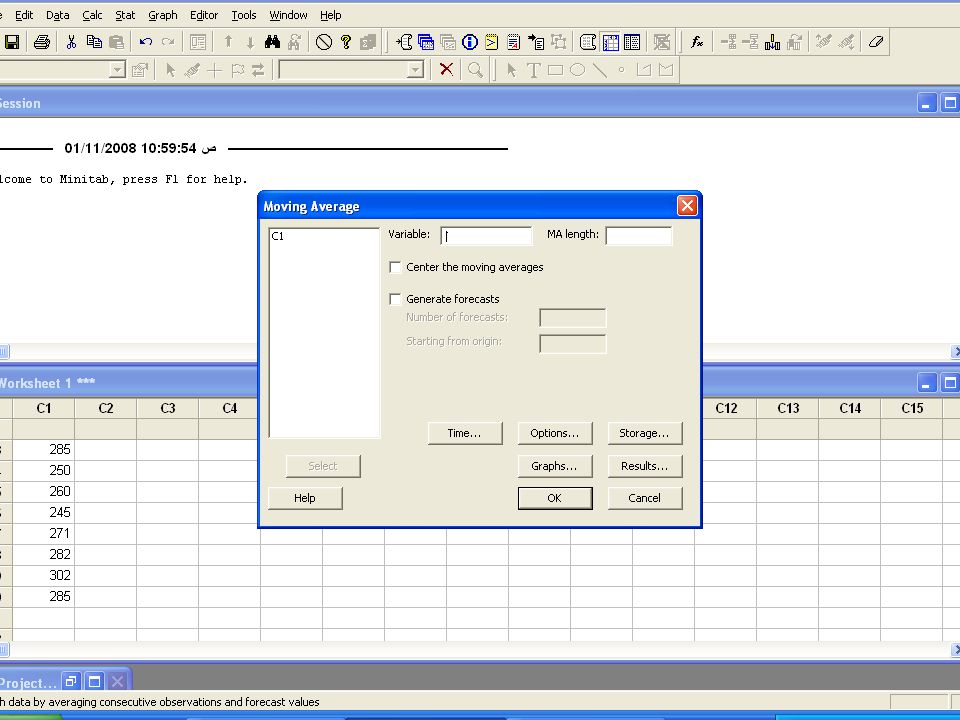Click the scroll icon left of the blue grid
960x720 pixels.
coord(588,42)
